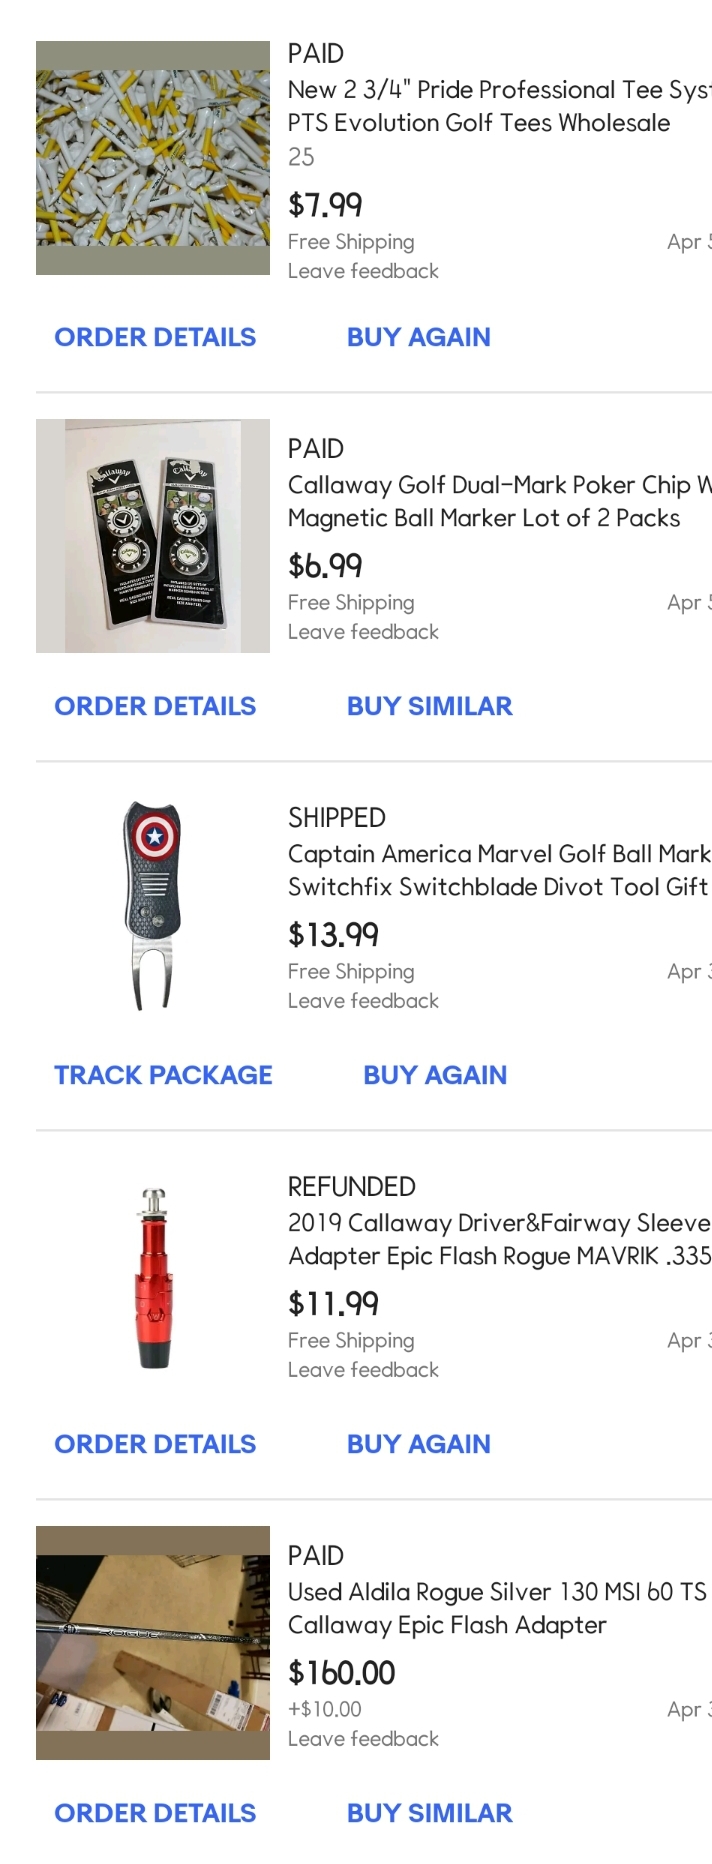Leave feedback on Callaway poker chip markers
The image size is (712, 1864).
coord(363,632)
